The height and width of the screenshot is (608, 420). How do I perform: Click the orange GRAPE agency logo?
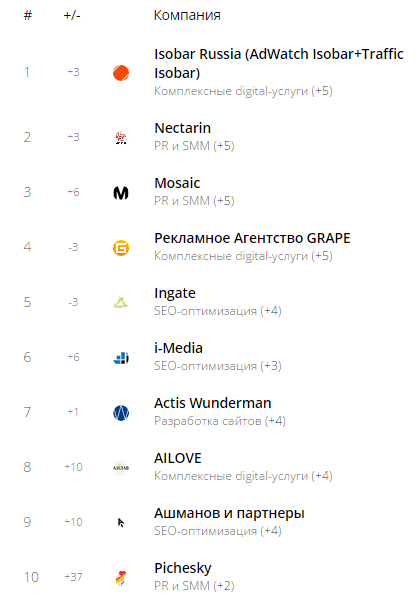click(121, 248)
